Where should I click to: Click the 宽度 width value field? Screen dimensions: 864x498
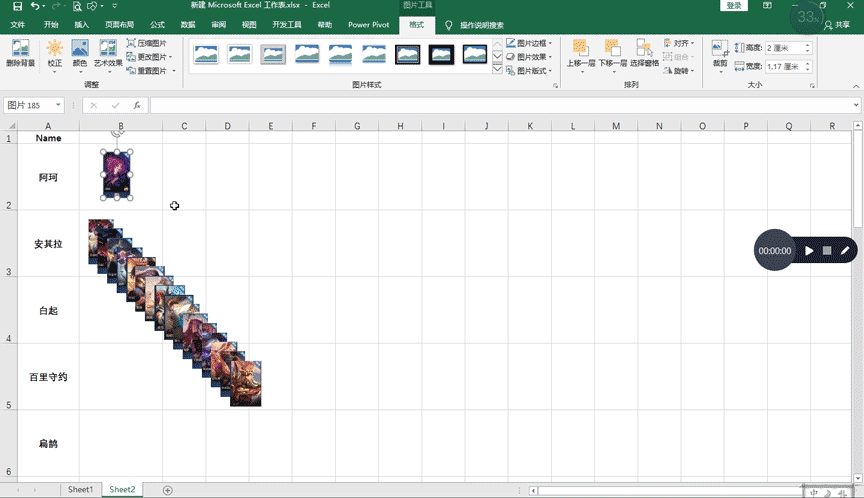(784, 66)
